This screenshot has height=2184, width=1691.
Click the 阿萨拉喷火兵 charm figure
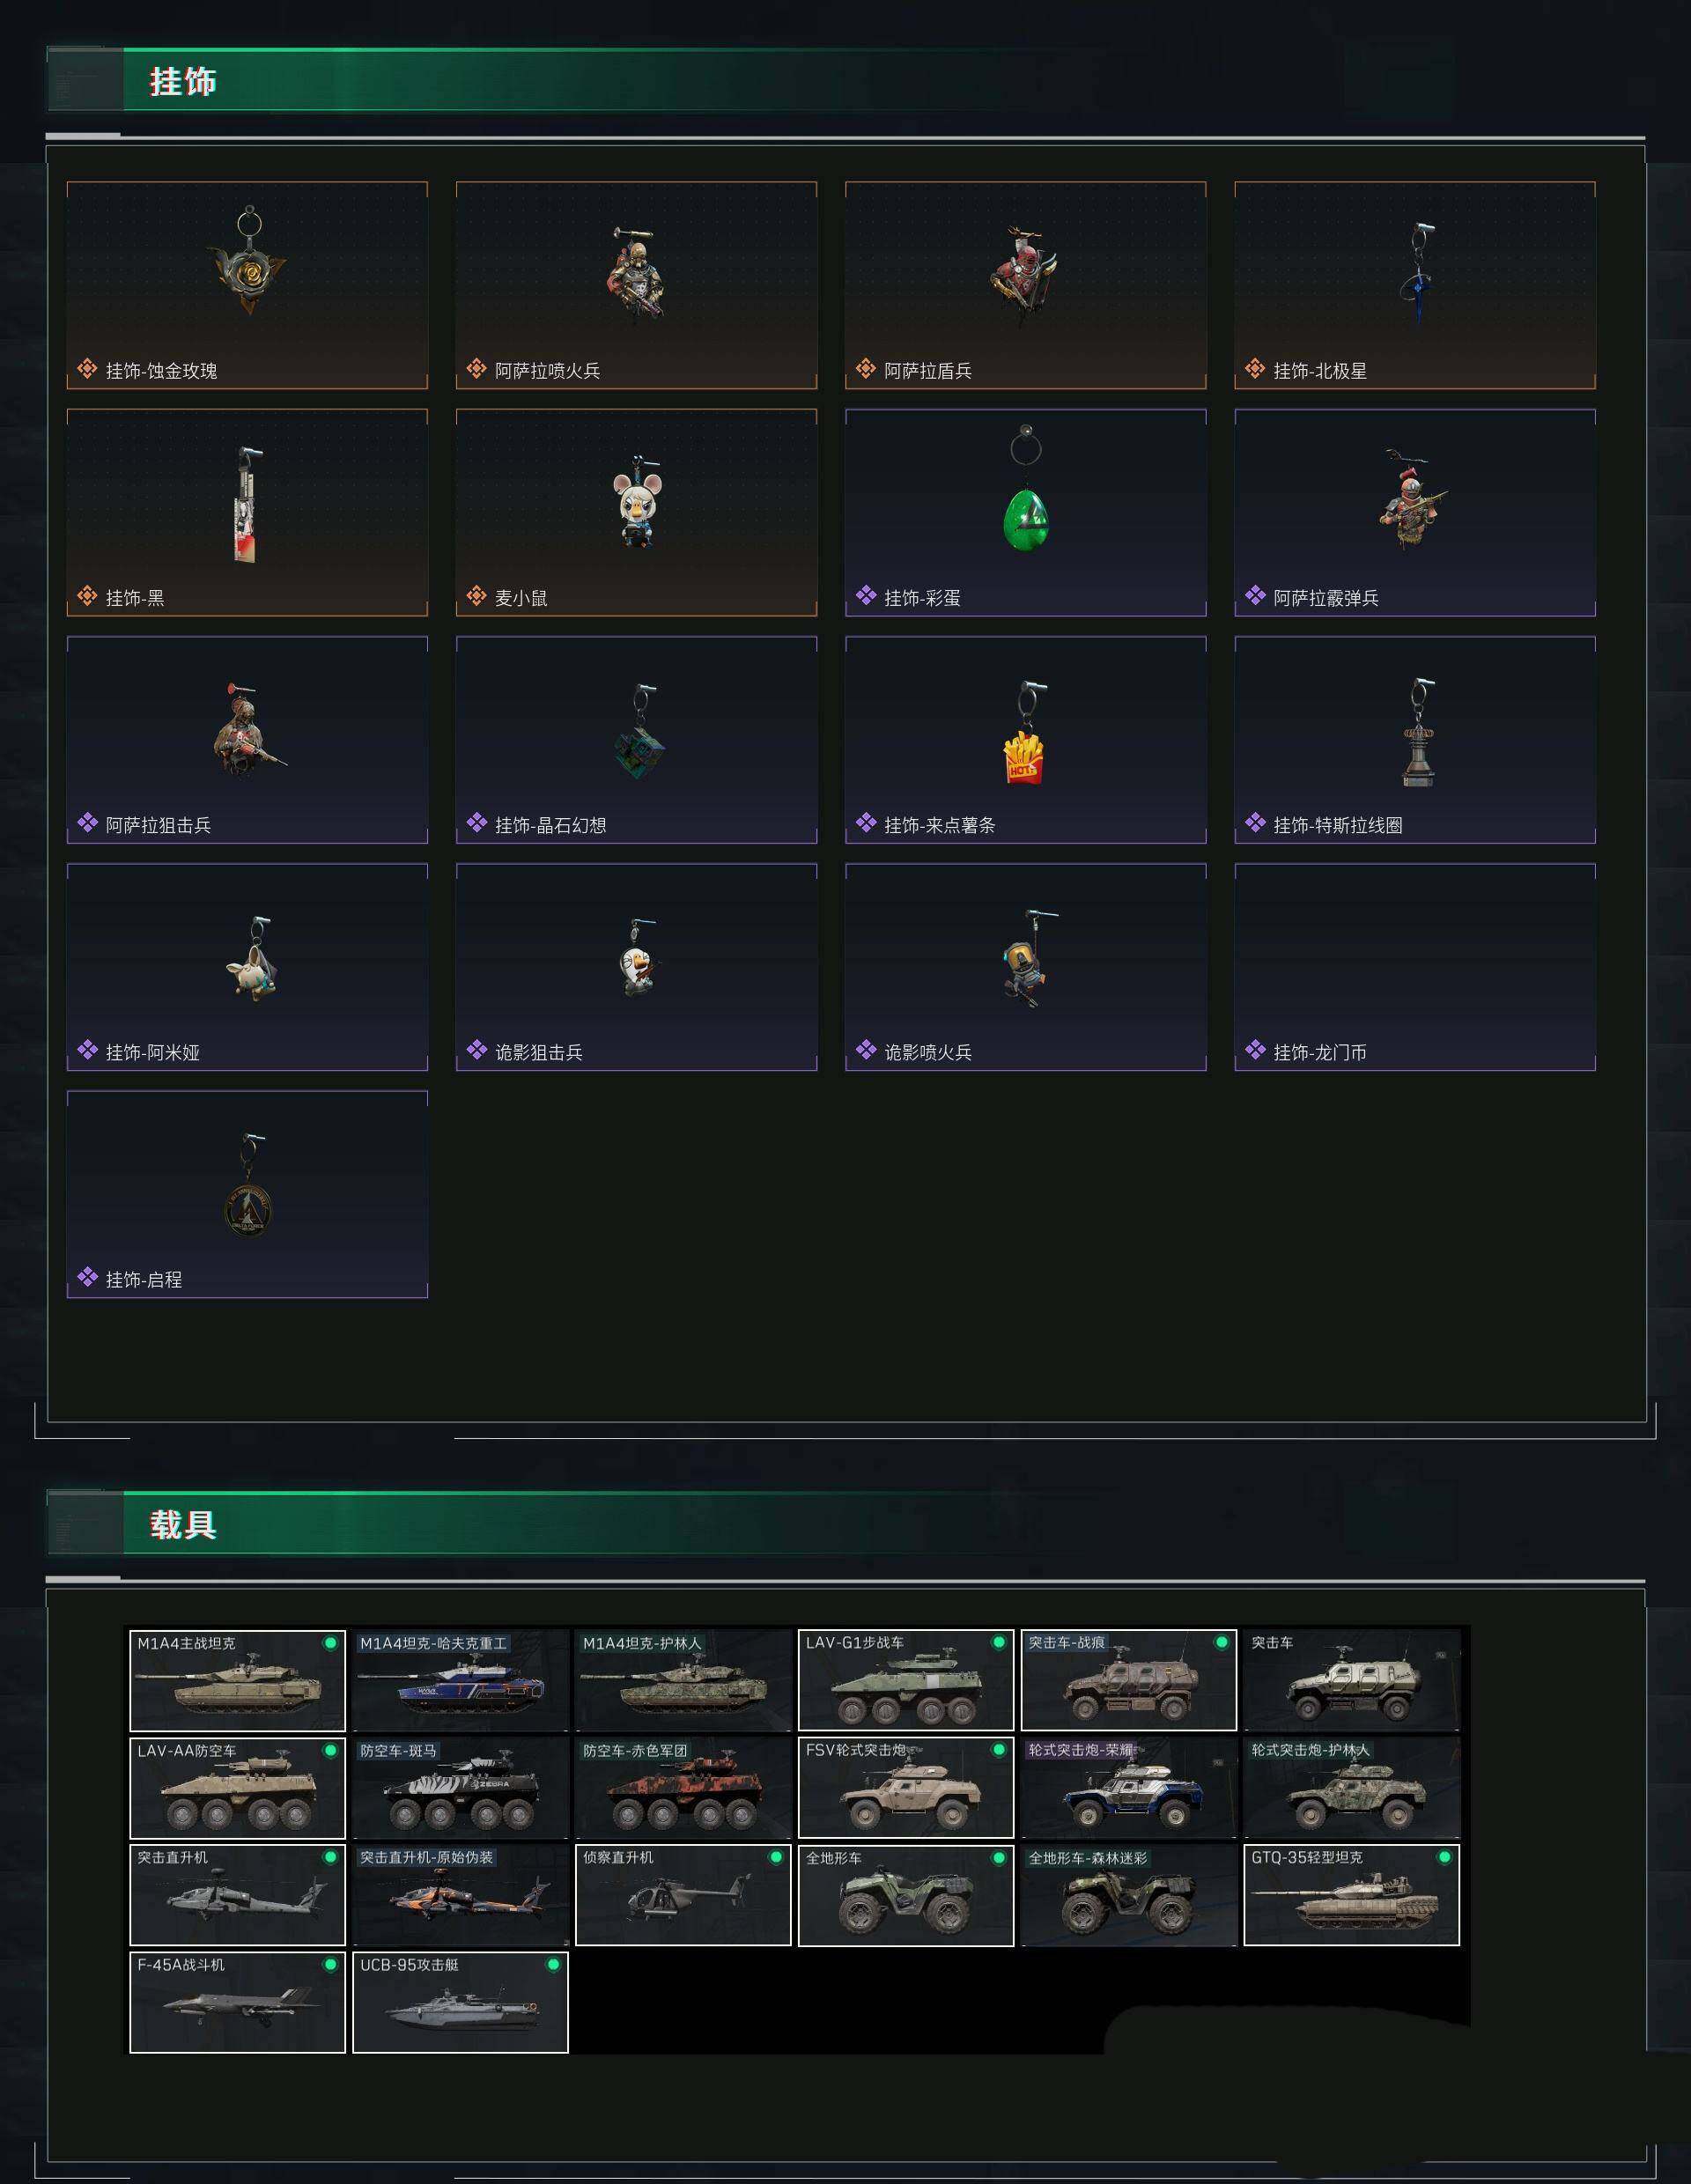pyautogui.click(x=636, y=273)
